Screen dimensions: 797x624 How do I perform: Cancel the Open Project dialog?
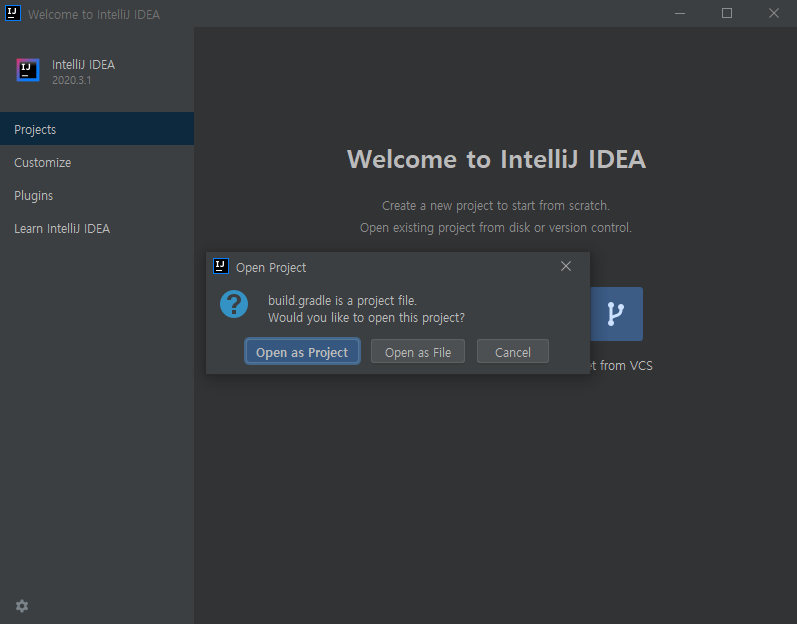point(513,352)
